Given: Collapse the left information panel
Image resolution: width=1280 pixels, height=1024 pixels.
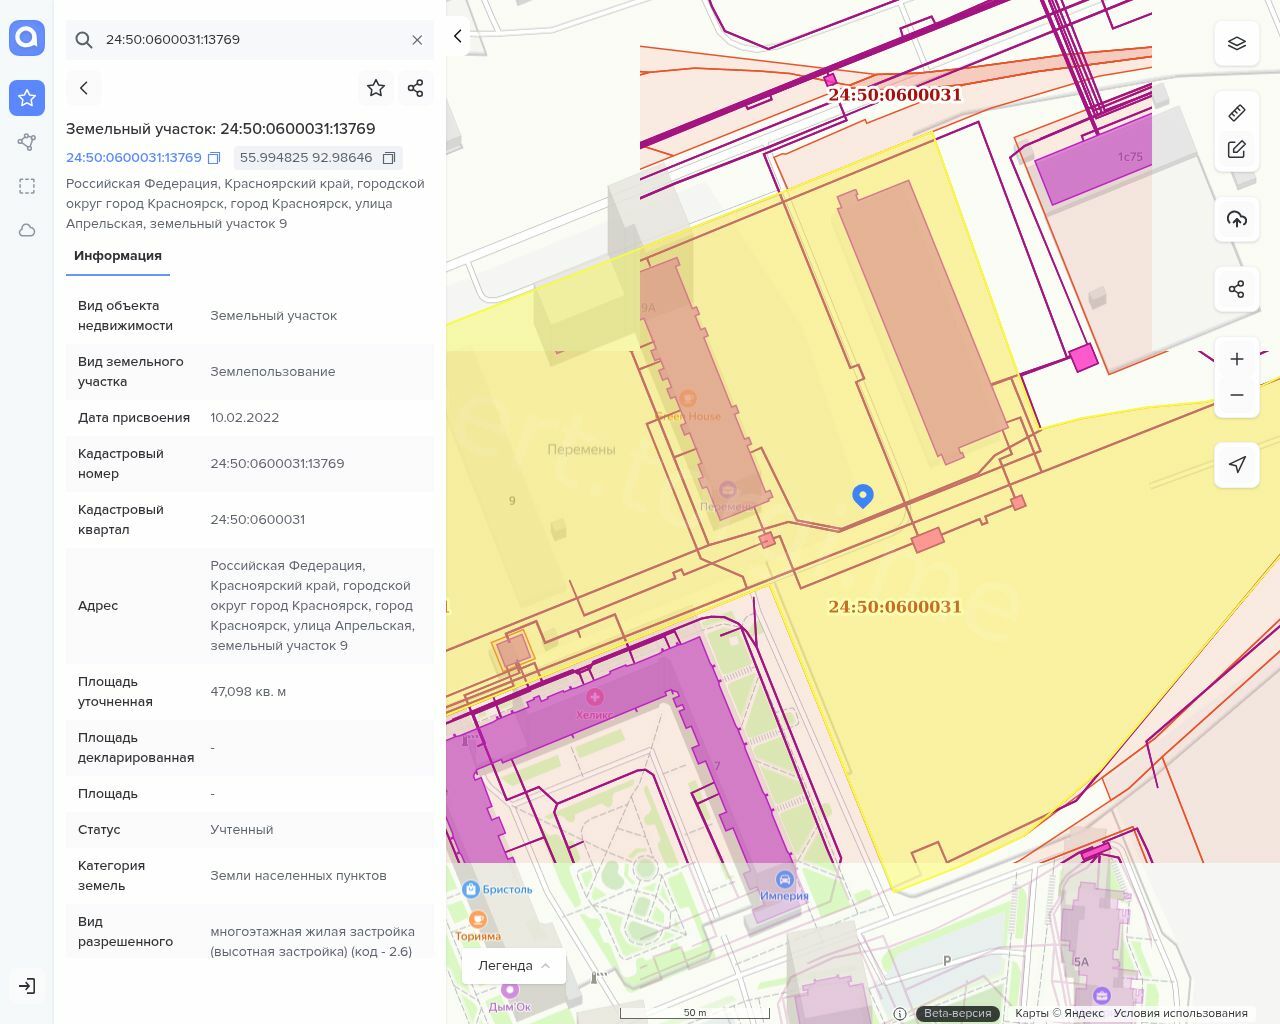Looking at the screenshot, I should point(458,37).
